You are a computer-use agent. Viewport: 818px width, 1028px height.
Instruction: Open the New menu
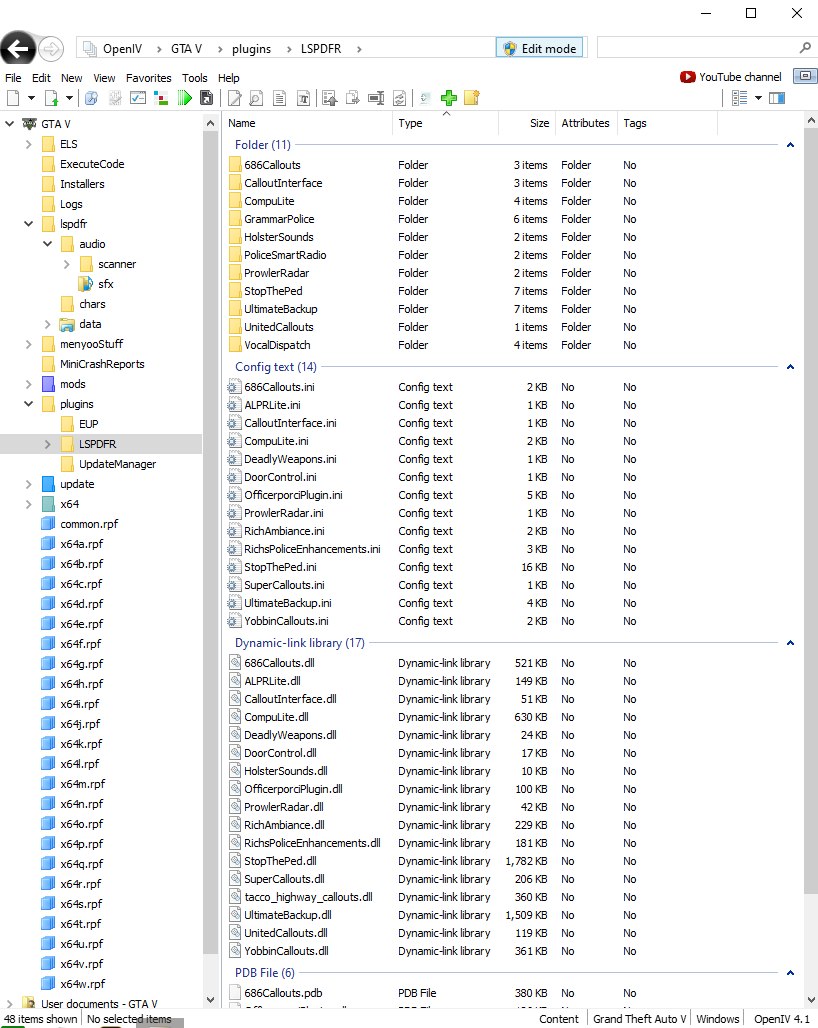[71, 78]
